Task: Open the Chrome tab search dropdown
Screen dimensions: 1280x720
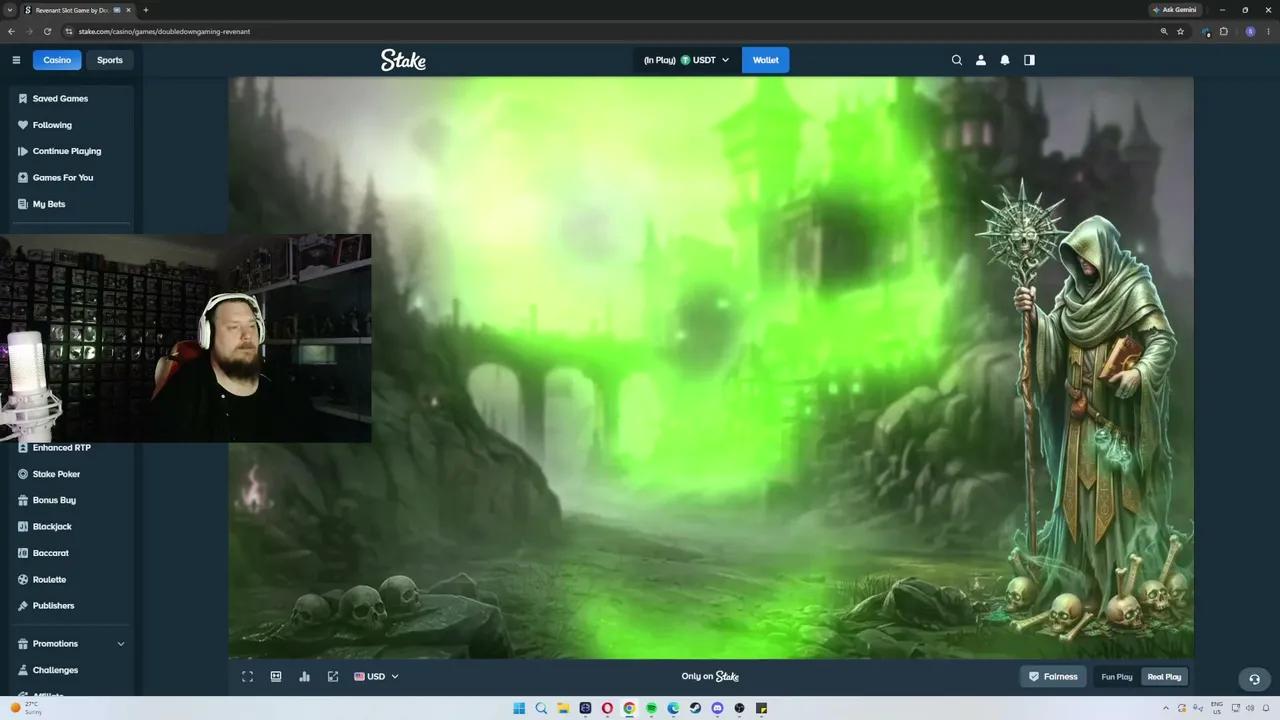Action: point(10,10)
